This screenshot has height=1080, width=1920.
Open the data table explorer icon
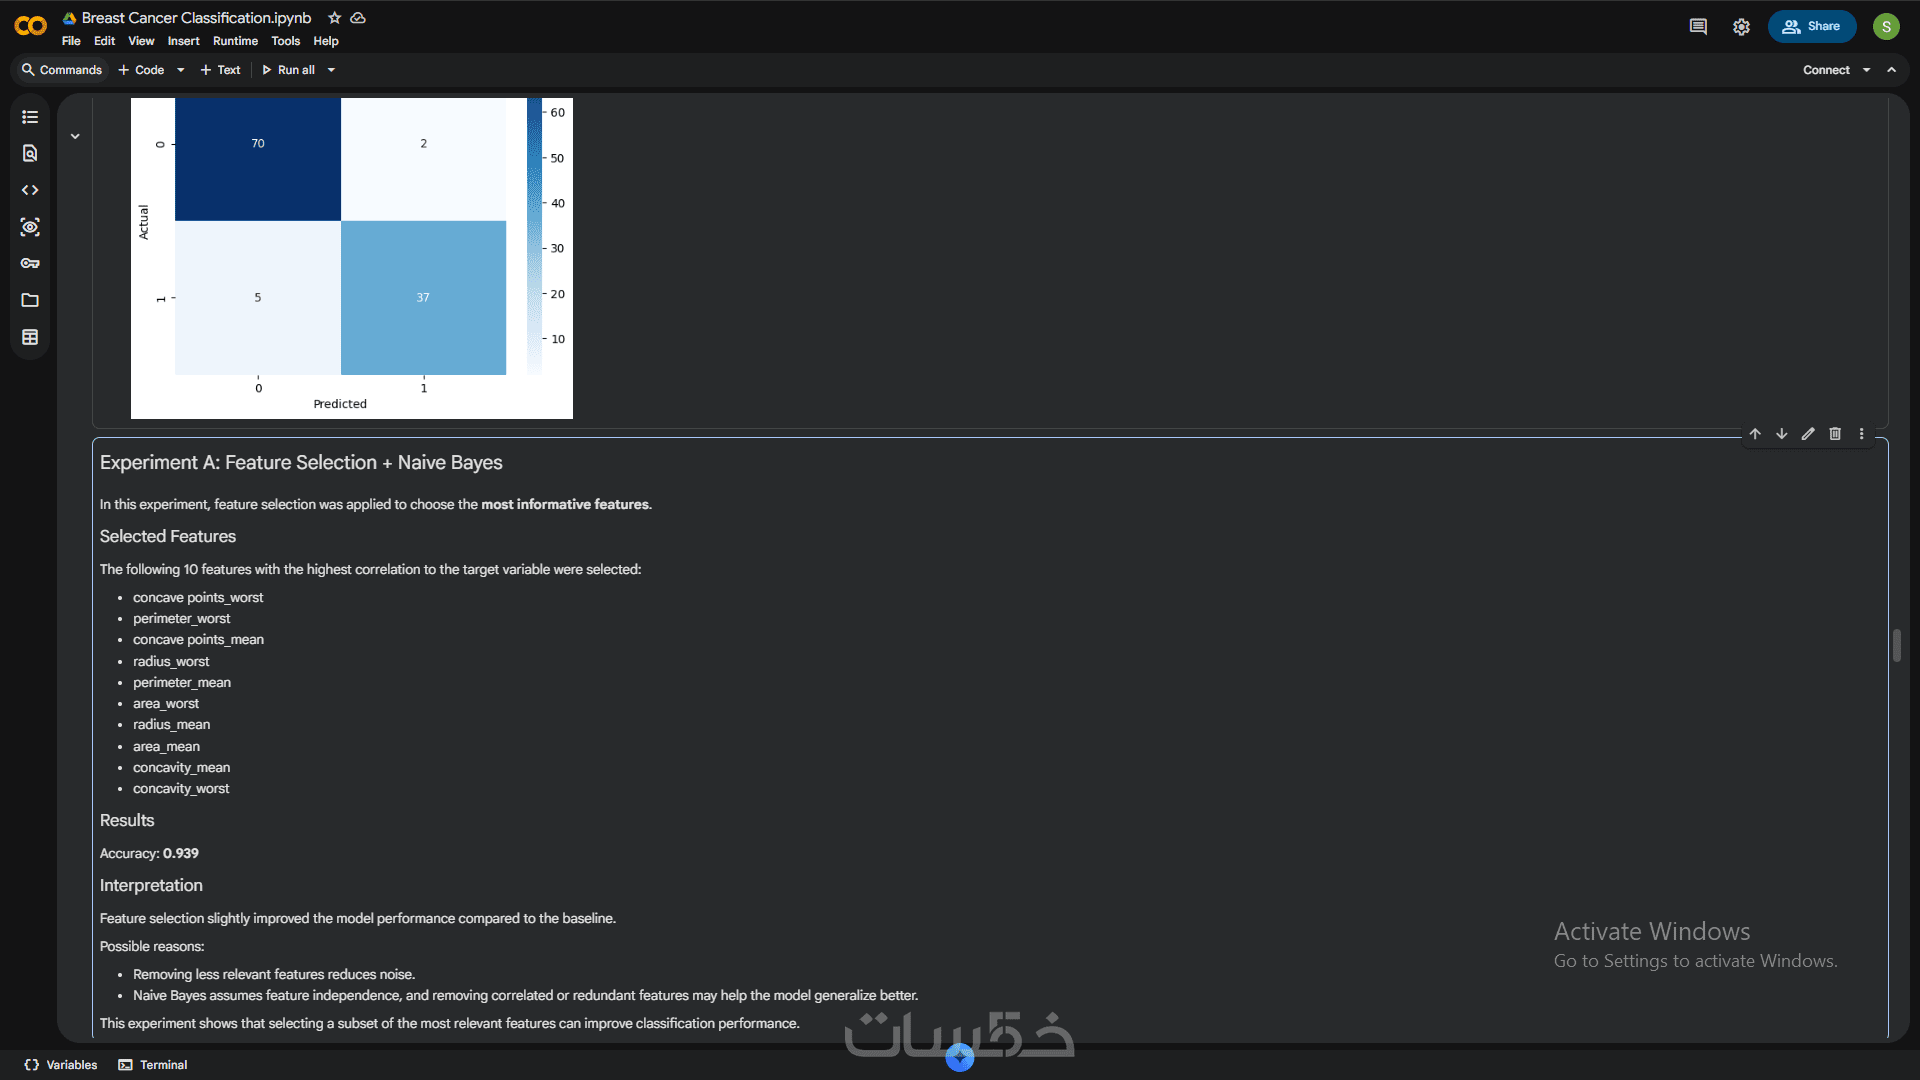tap(30, 337)
